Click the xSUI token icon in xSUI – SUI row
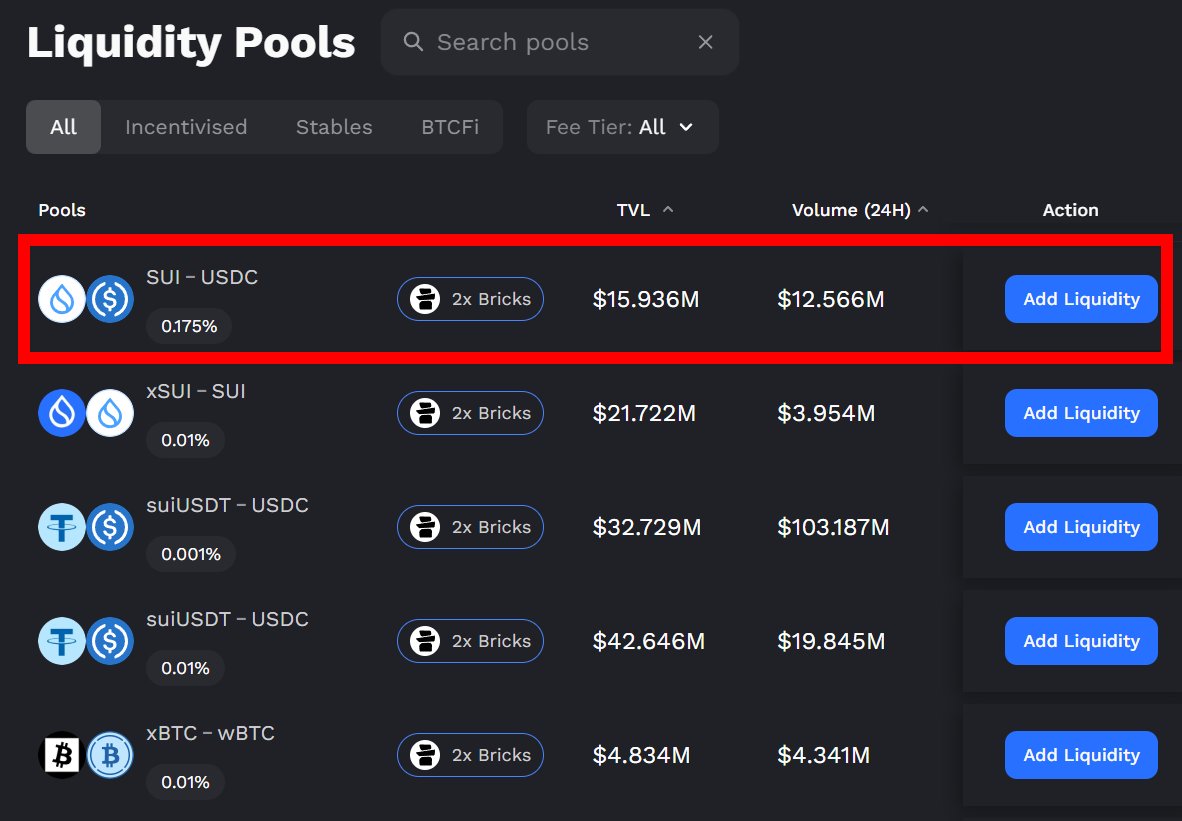 [x=62, y=413]
